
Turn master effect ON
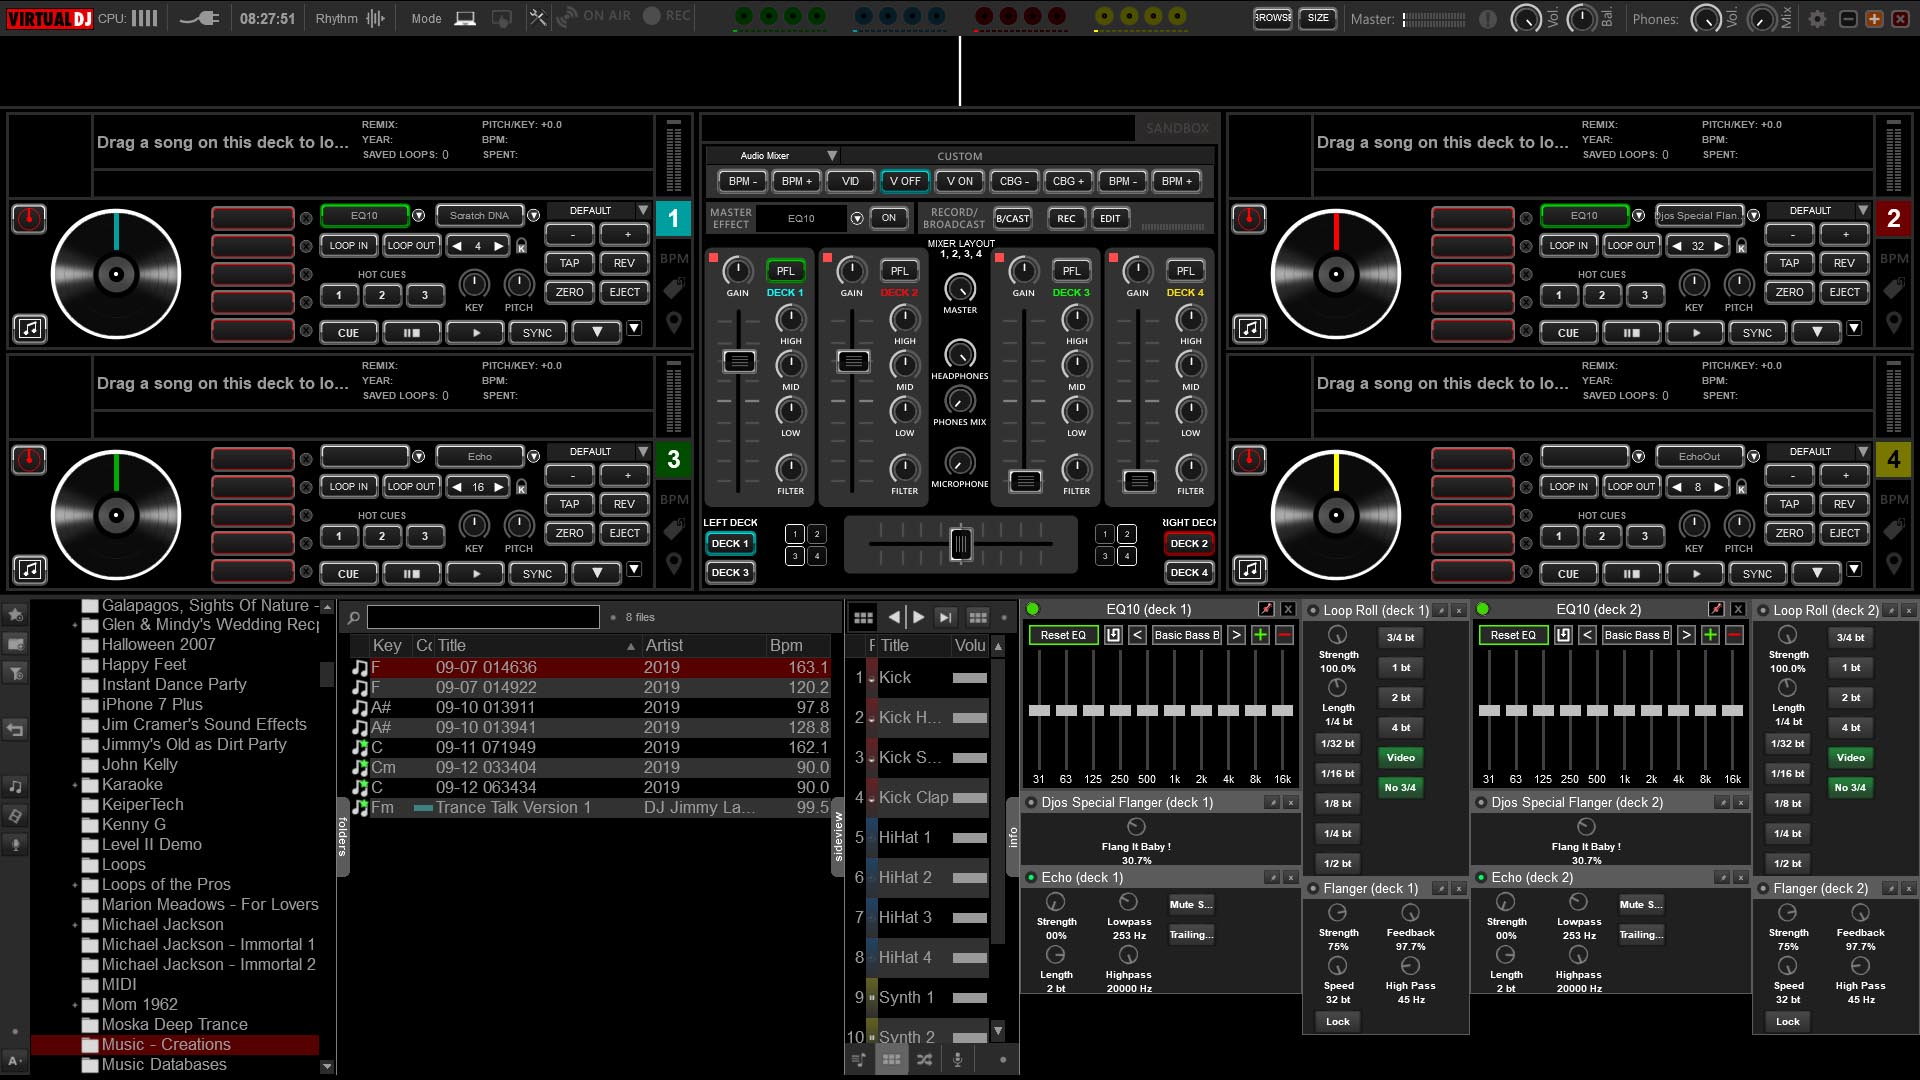[x=888, y=218]
